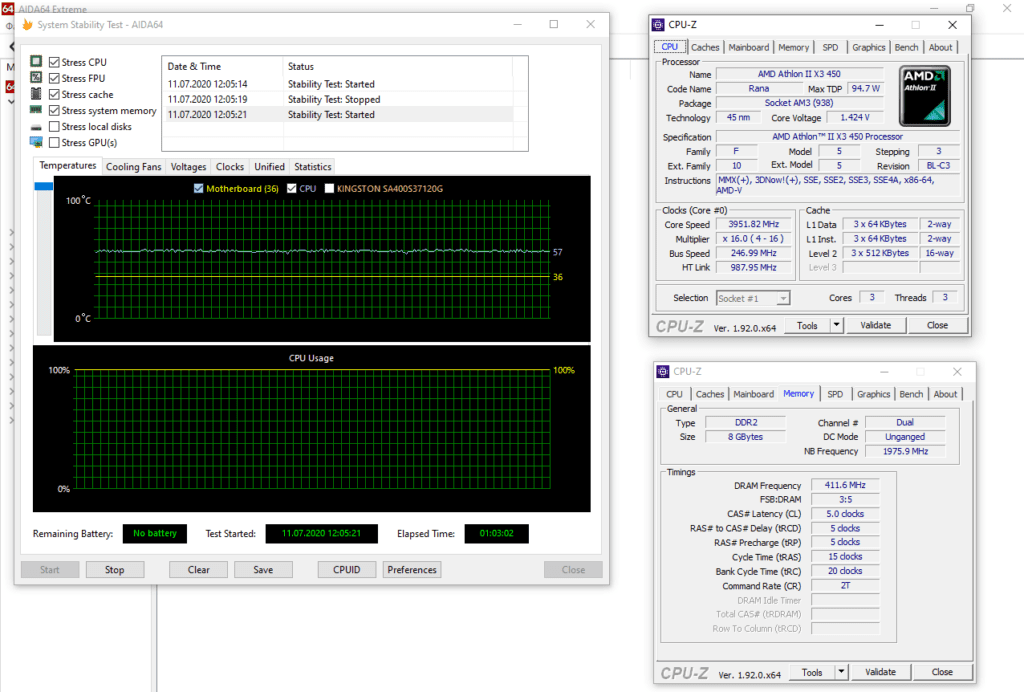Uncheck the CPU graph legend checkbox
The height and width of the screenshot is (692, 1024).
coord(291,189)
